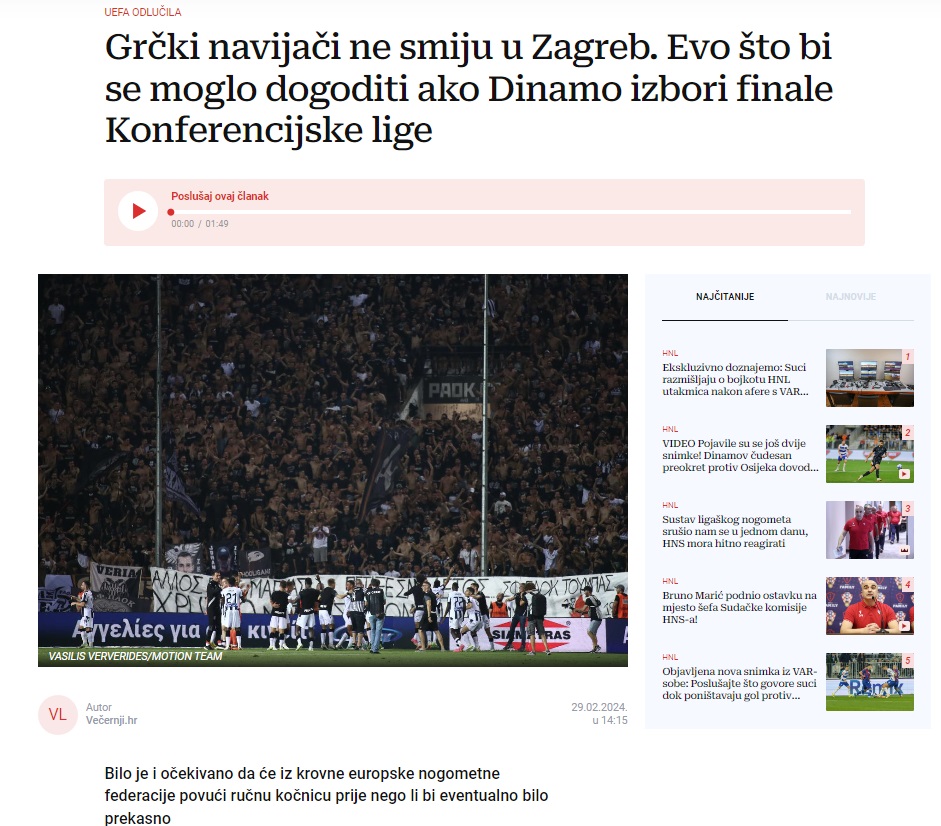Play the article audio
The width and height of the screenshot is (941, 826).
click(x=138, y=211)
